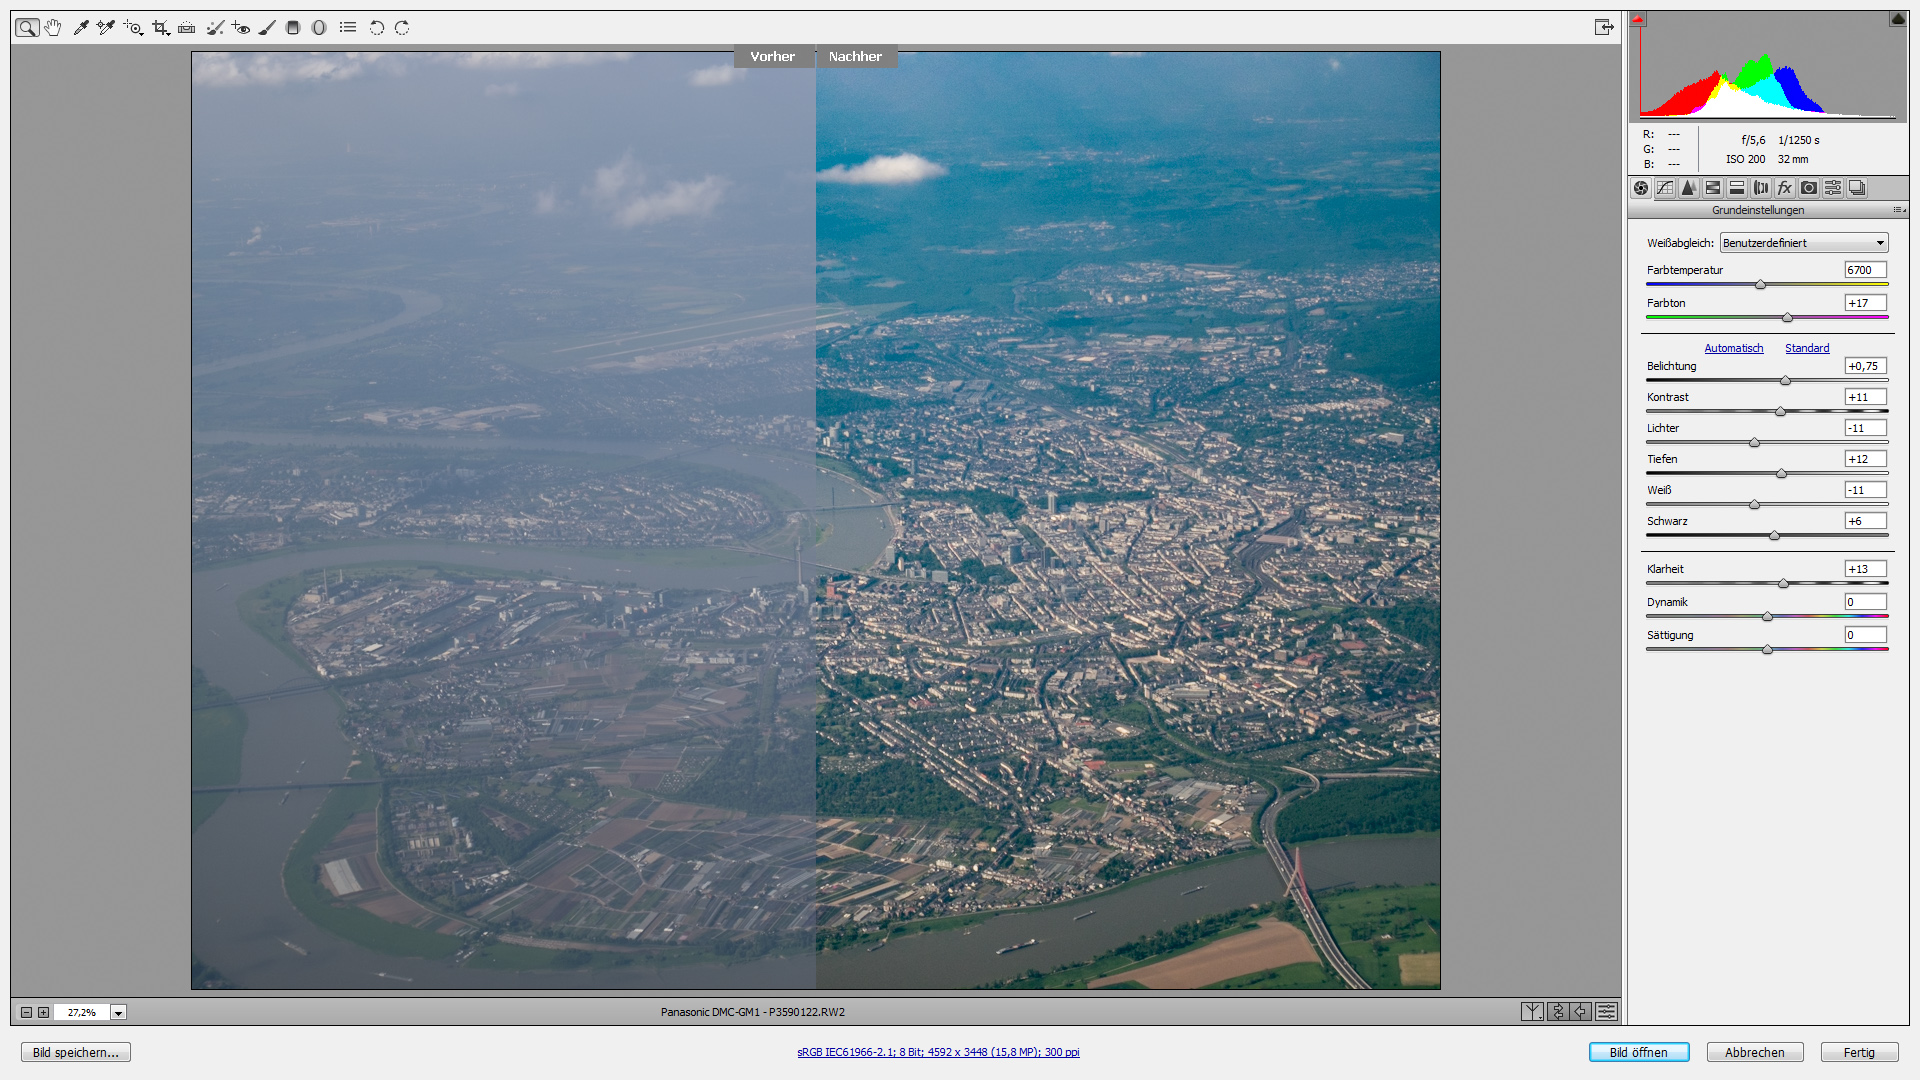The height and width of the screenshot is (1080, 1920).
Task: Click the Bild speichern button
Action: point(76,1052)
